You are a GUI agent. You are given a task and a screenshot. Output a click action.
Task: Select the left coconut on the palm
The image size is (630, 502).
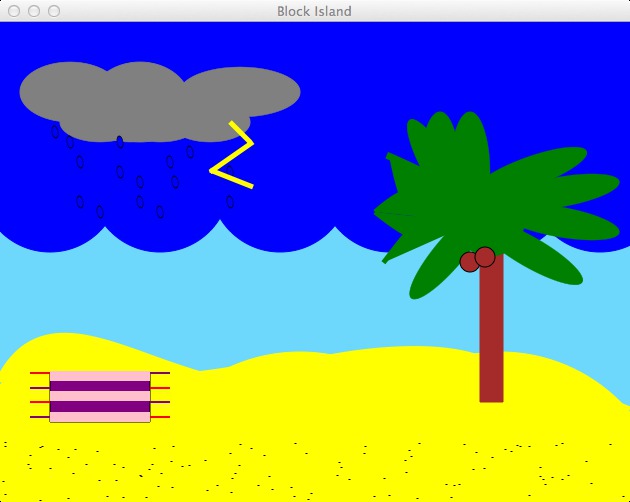pos(469,262)
